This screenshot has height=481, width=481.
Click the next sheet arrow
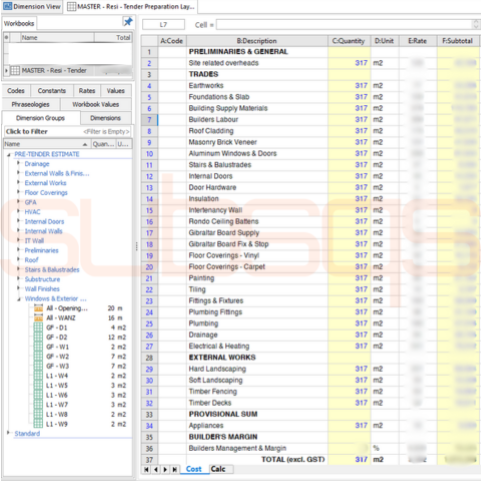(165, 469)
